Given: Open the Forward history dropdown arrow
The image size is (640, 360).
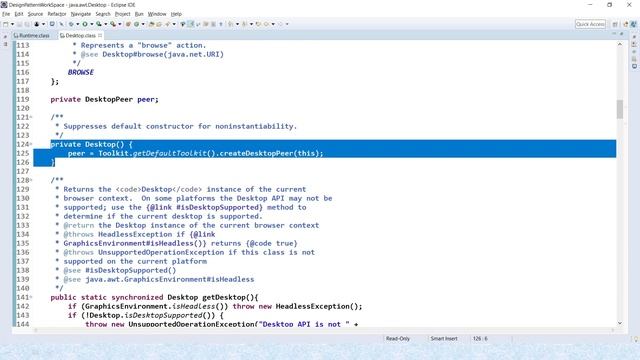Looking at the screenshot, I should point(287,24).
